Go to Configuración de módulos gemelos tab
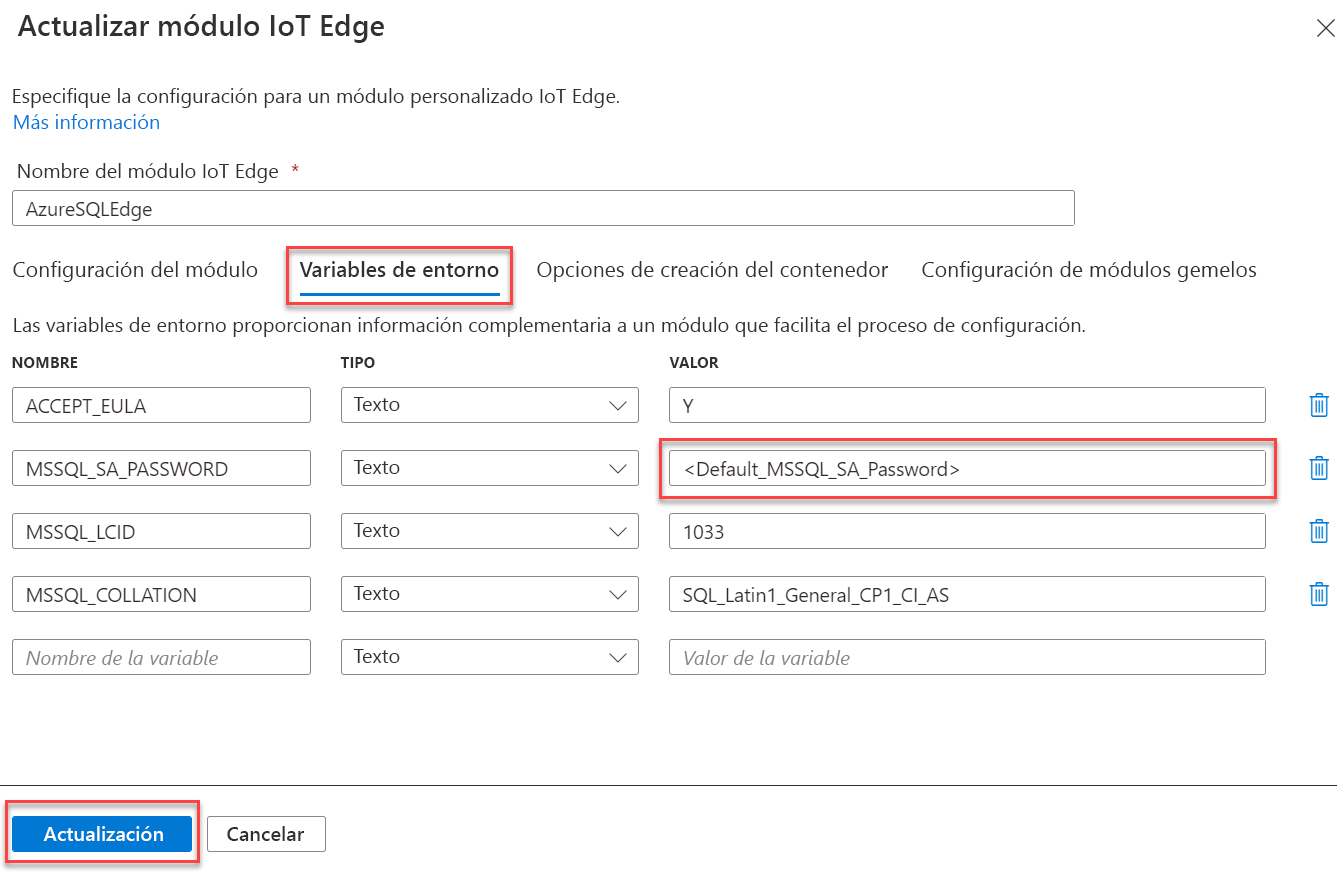 point(1089,270)
